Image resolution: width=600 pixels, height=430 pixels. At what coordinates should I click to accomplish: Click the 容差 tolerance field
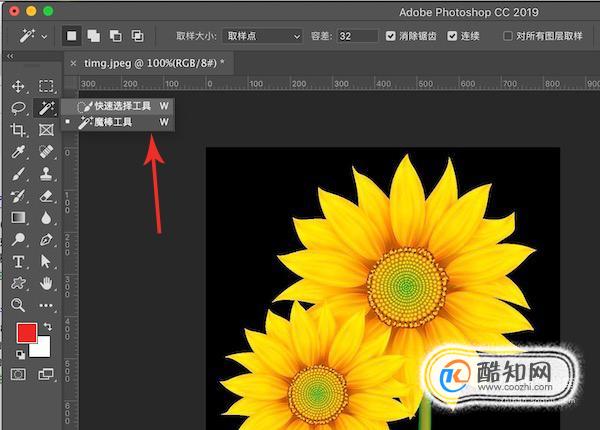click(357, 36)
